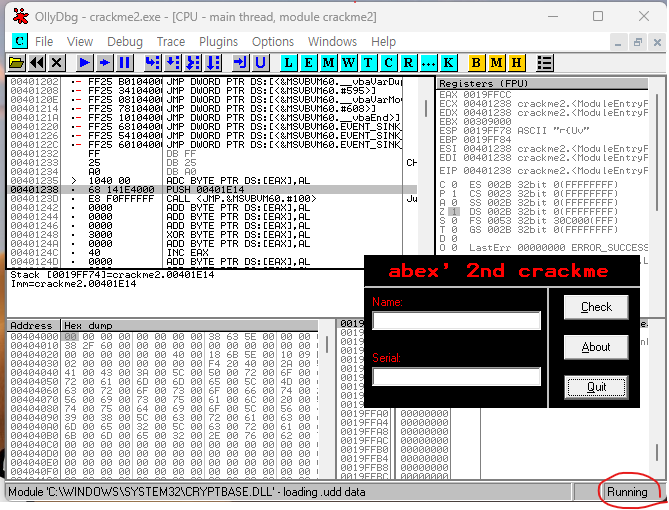Open Hardware breakpoints with yellow H icon
669x510 pixels.
point(516,63)
